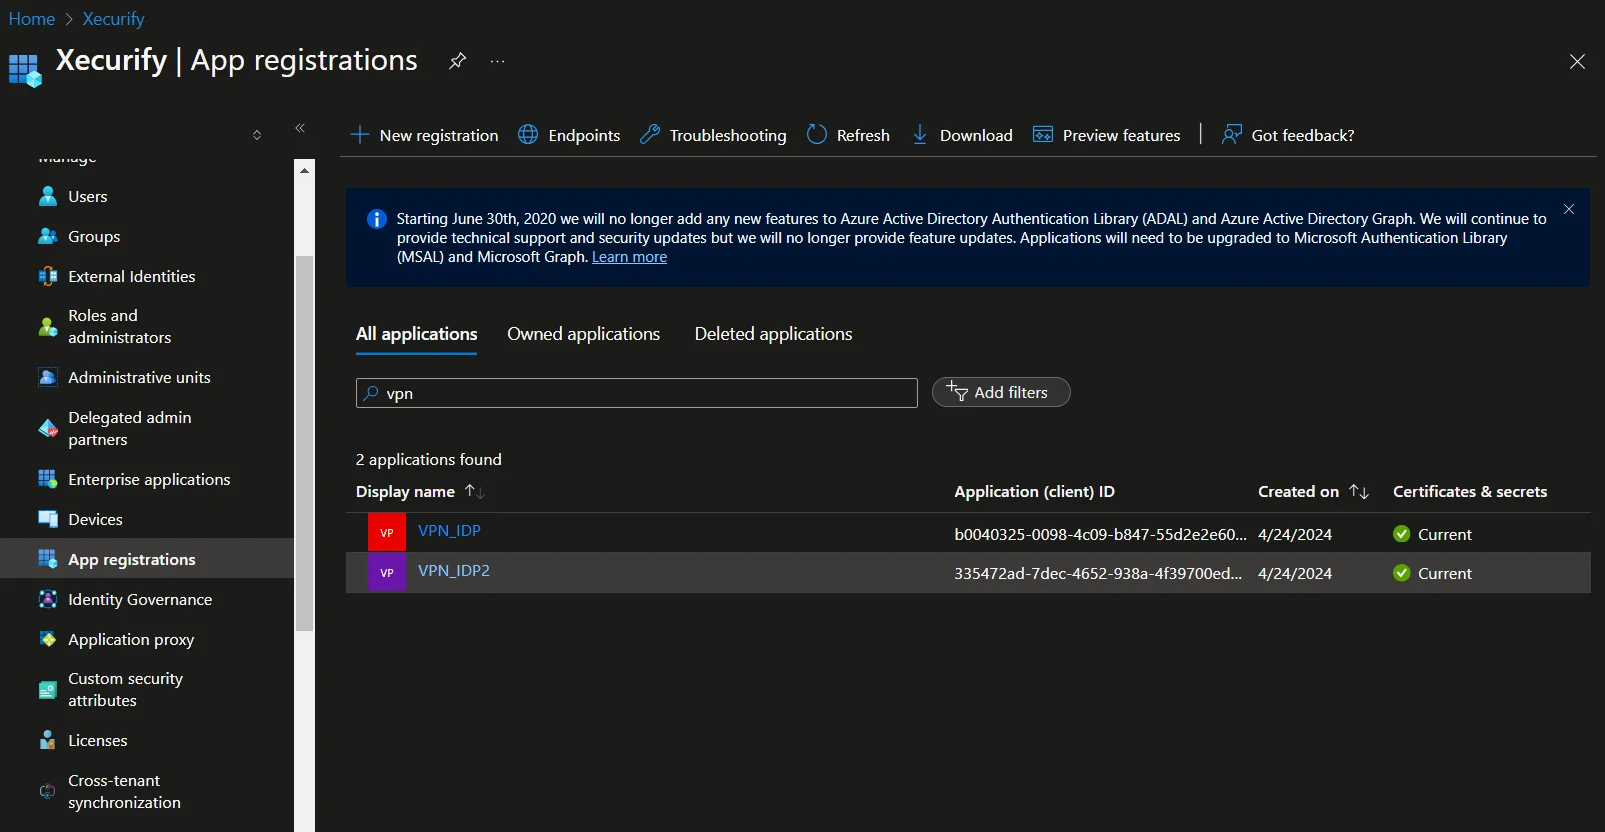Sort by Display name column arrows
This screenshot has height=832, width=1605.
(x=474, y=491)
